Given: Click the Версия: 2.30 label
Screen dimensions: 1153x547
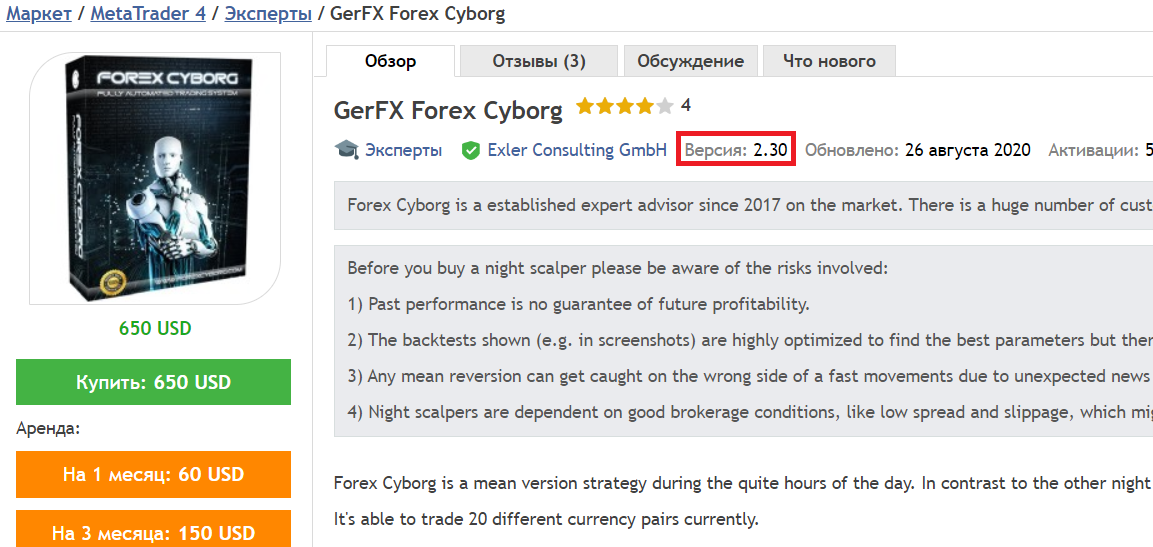Looking at the screenshot, I should click(736, 151).
